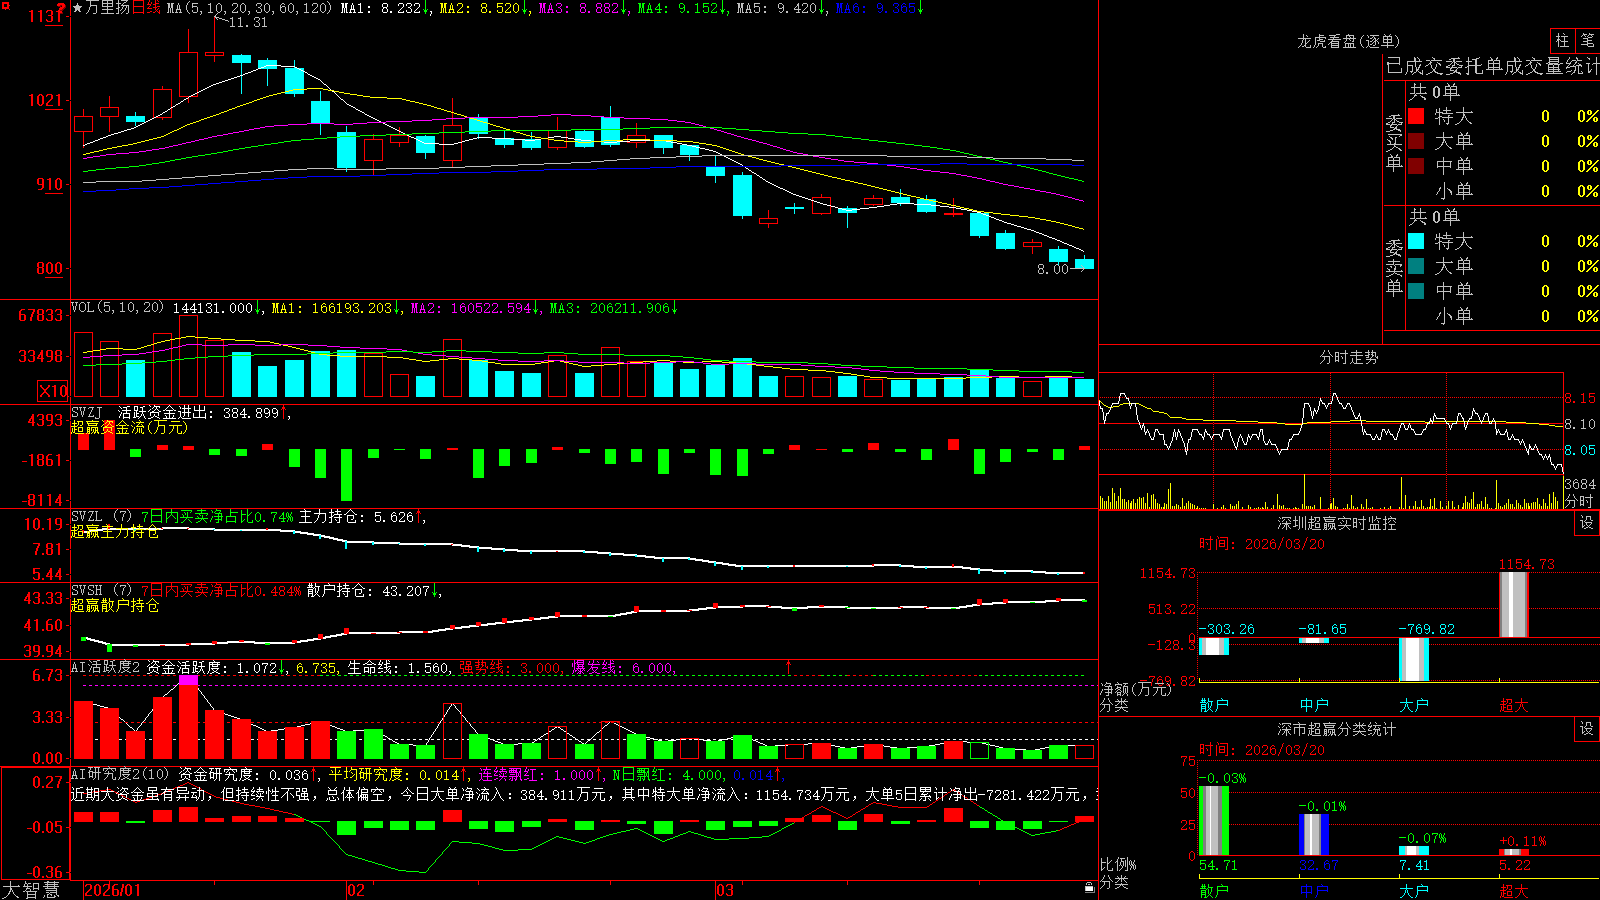Open the SVZJ indicator label
Image resolution: width=1600 pixels, height=900 pixels.
87,412
